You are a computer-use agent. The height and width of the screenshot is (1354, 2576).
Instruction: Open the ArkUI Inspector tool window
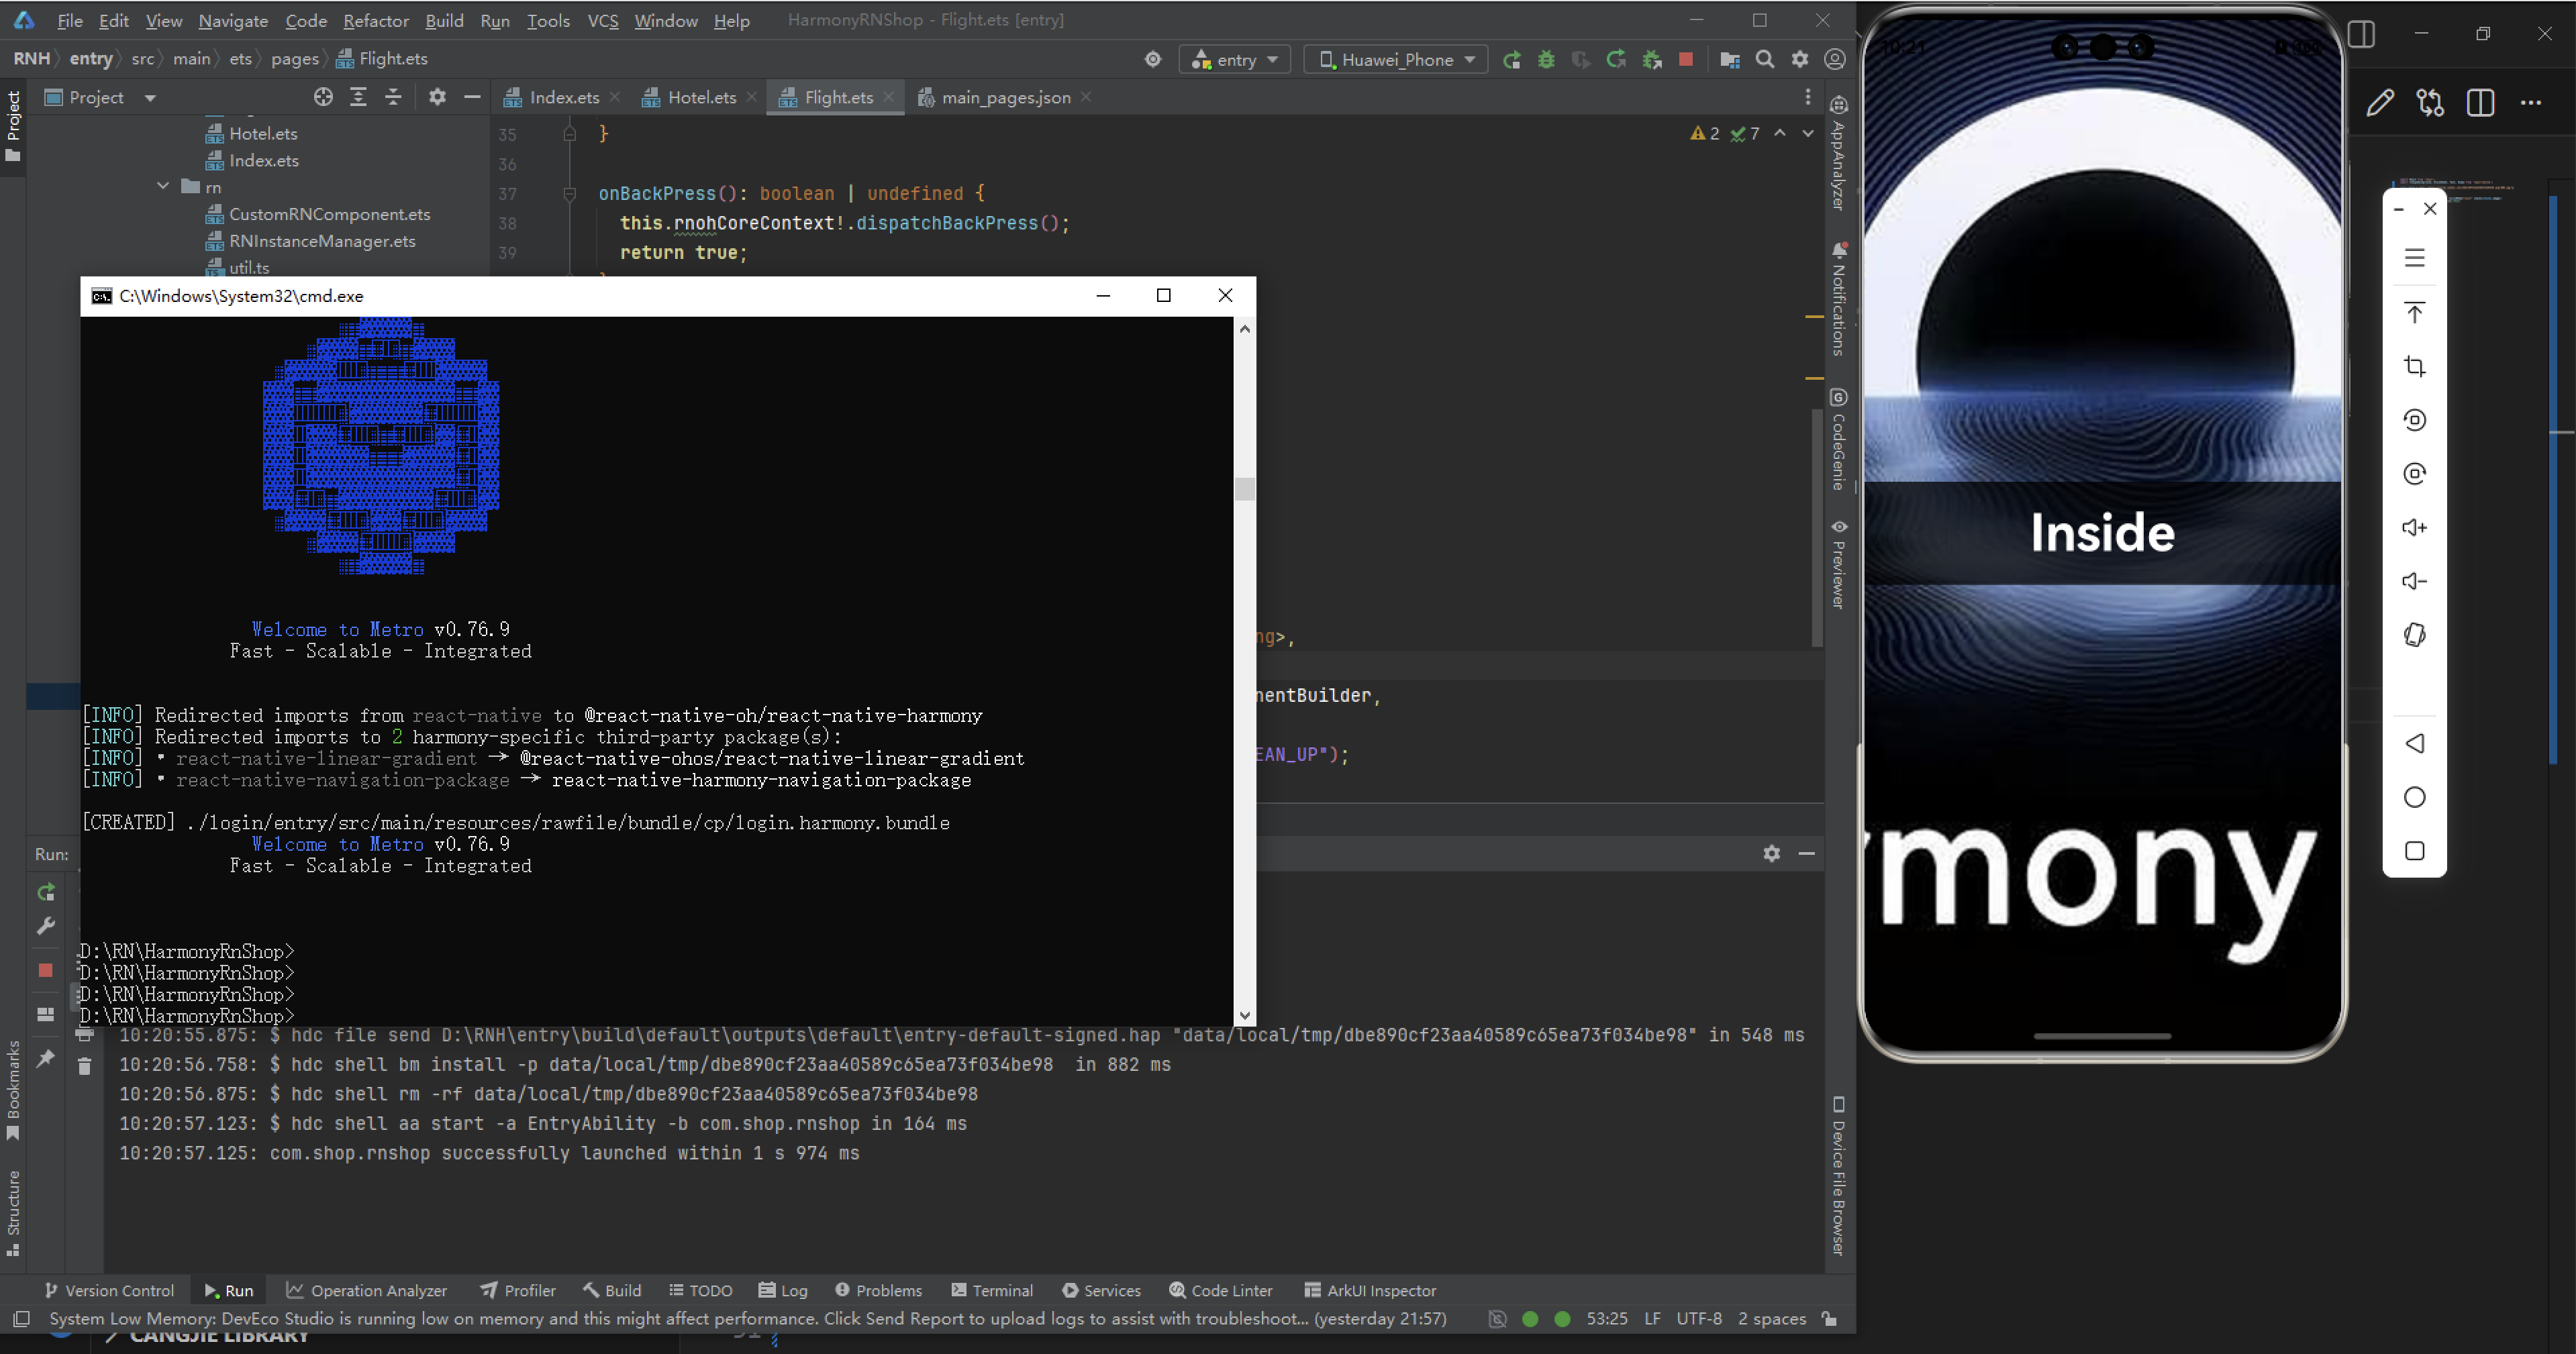click(1370, 1290)
